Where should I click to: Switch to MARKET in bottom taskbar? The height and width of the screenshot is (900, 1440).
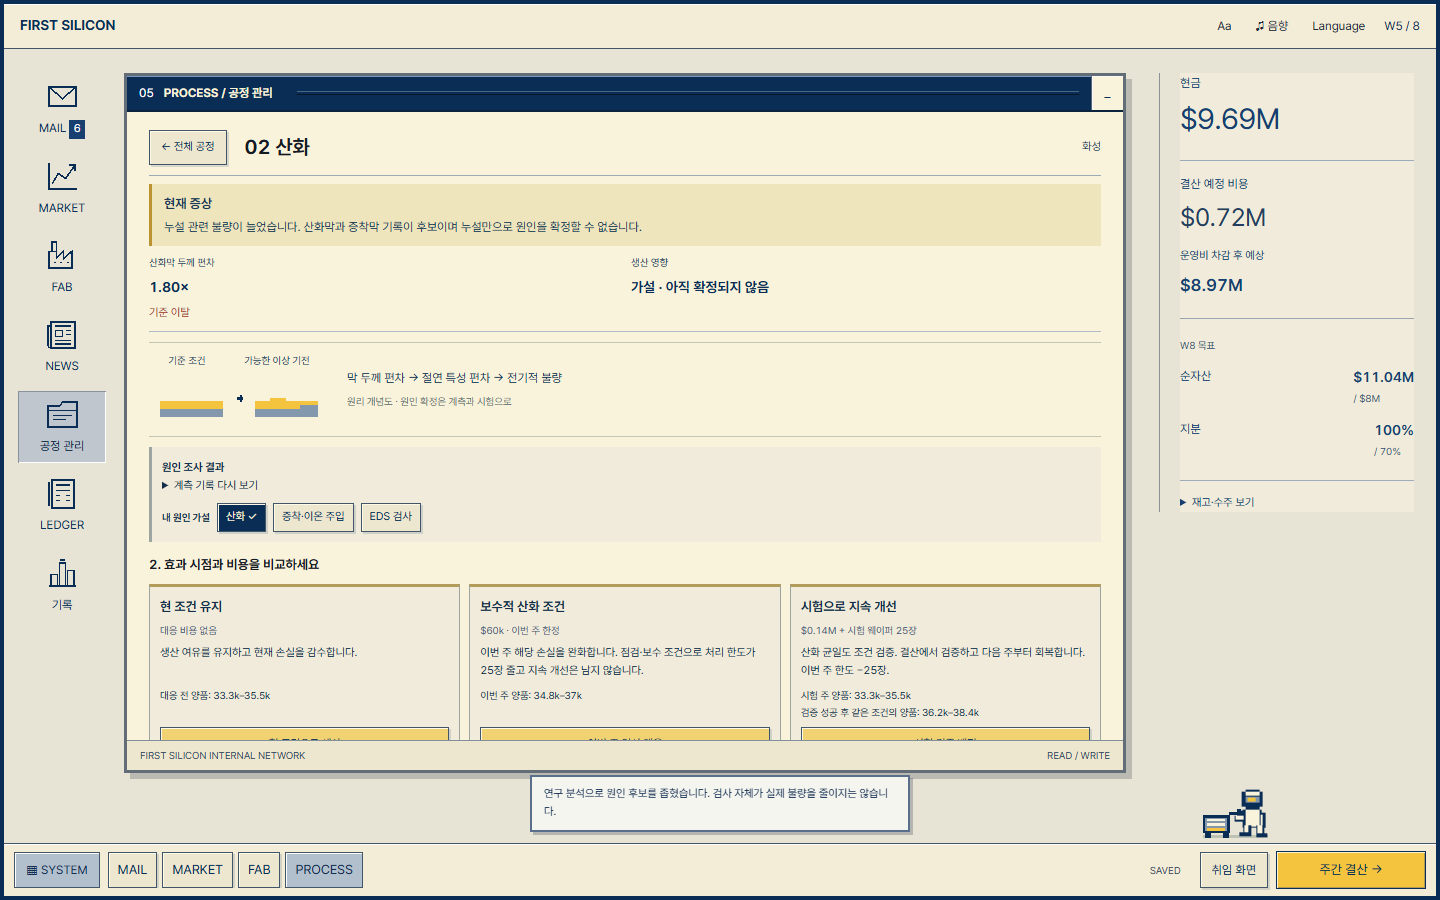pos(197,870)
